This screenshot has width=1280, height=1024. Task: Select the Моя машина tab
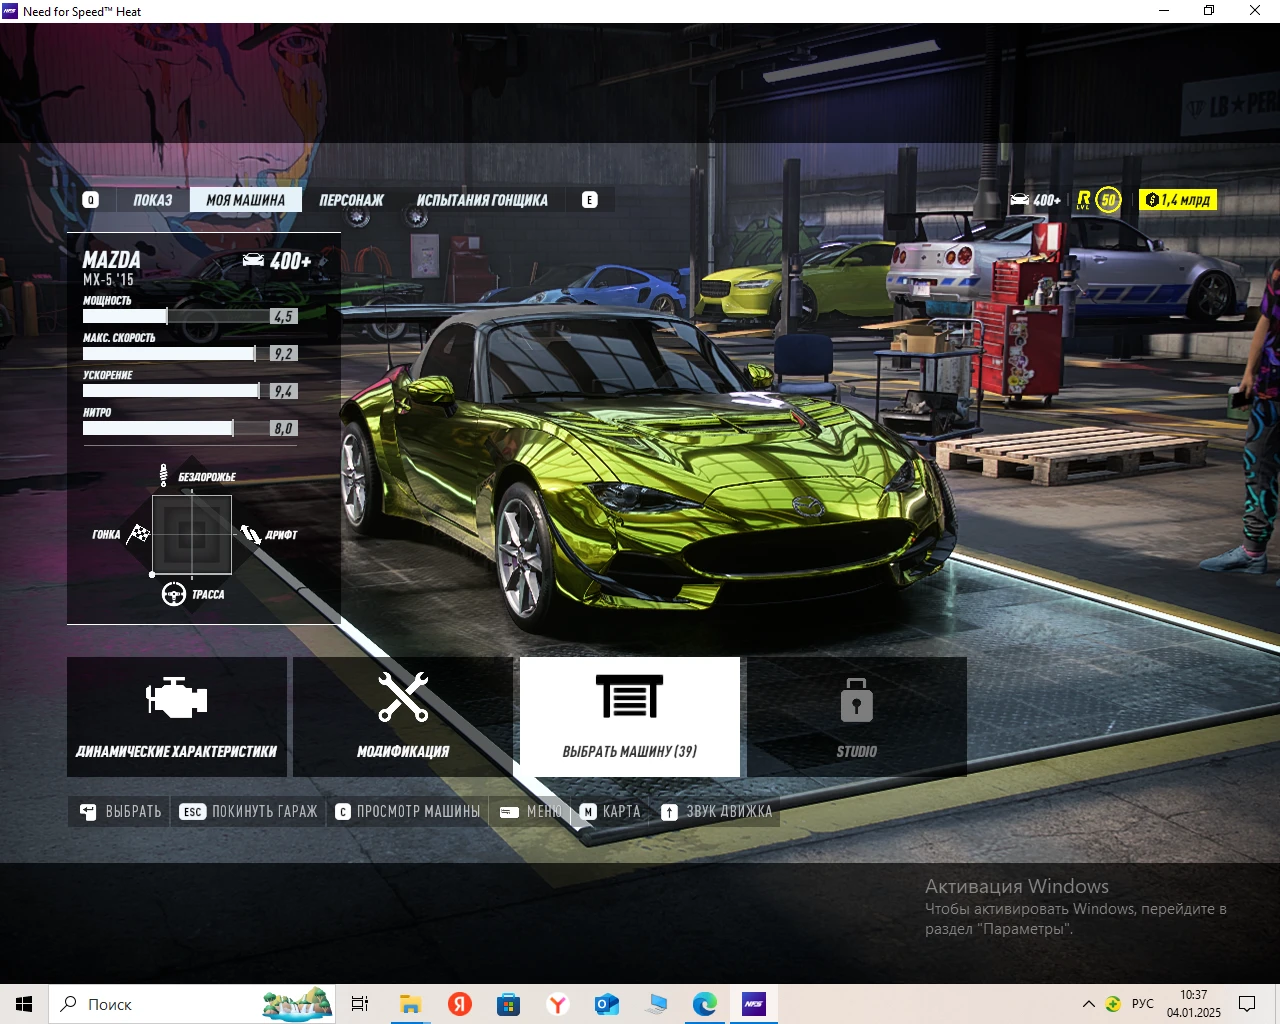pos(246,200)
